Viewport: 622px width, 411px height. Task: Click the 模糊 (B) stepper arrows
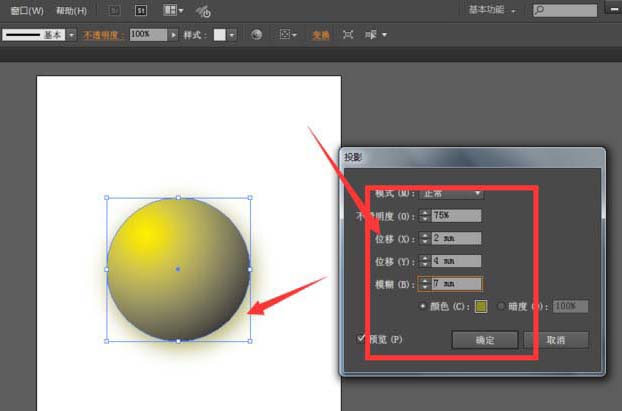click(425, 284)
